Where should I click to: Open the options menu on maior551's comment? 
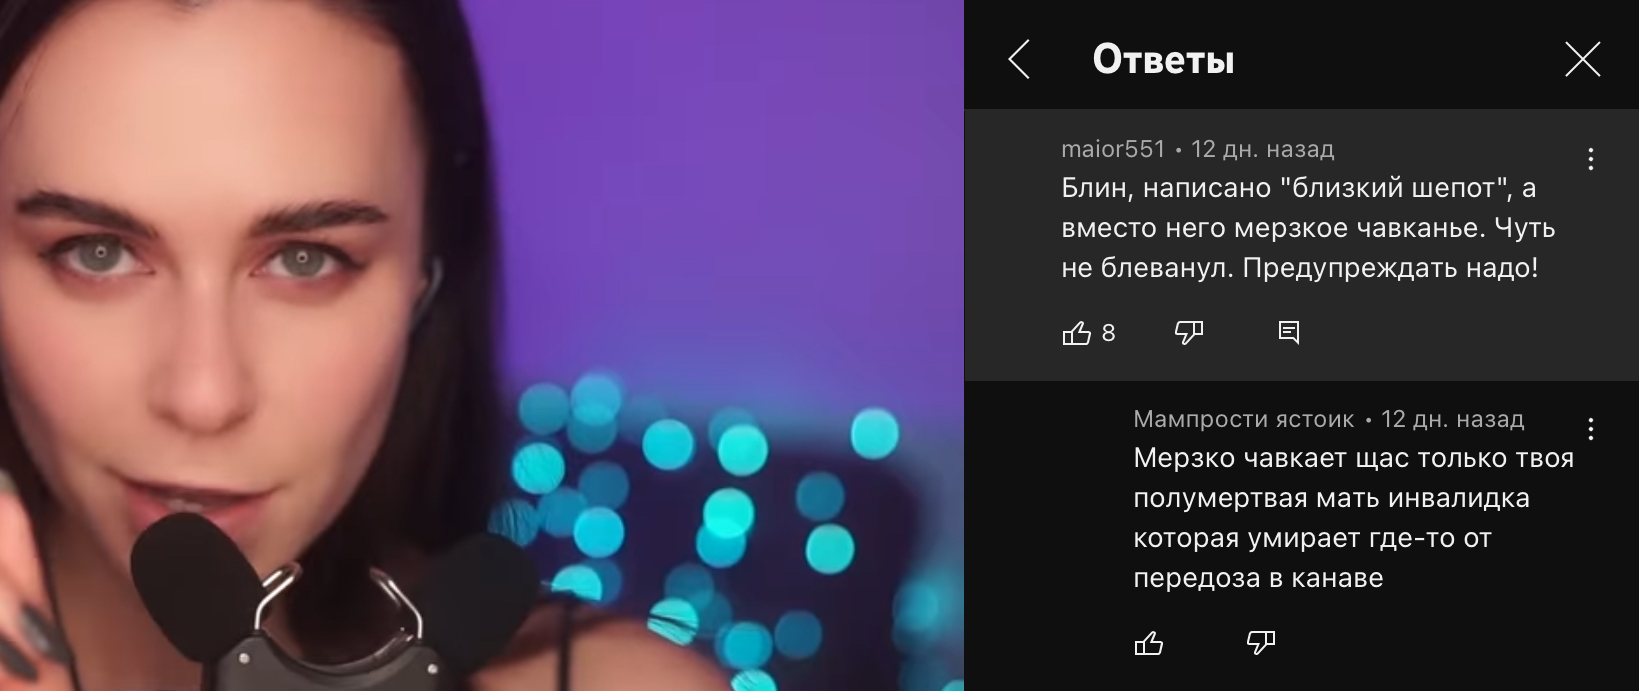point(1590,159)
